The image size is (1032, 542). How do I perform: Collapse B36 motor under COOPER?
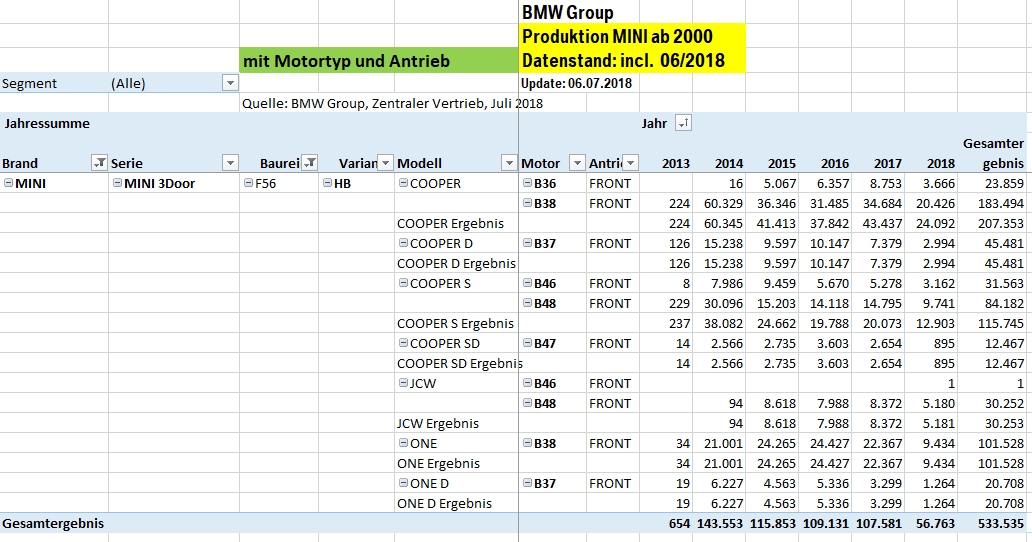tap(527, 183)
